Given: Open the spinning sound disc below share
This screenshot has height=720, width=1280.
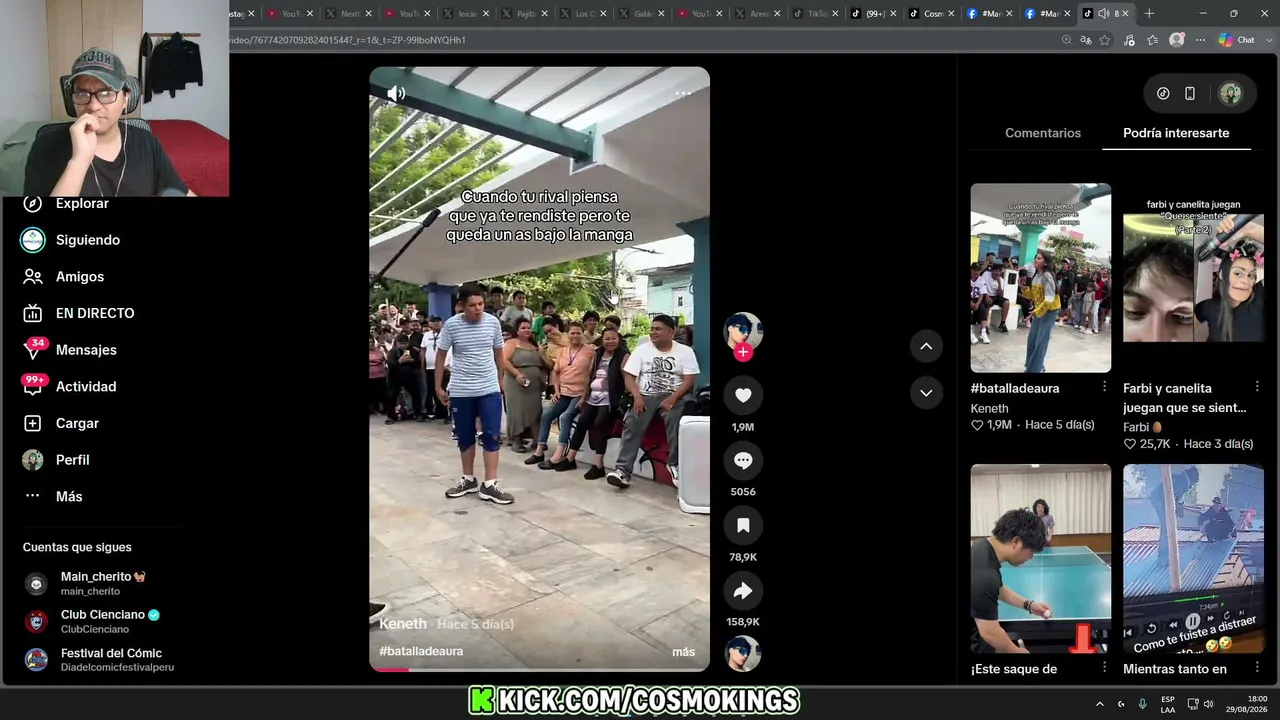Looking at the screenshot, I should point(743,653).
